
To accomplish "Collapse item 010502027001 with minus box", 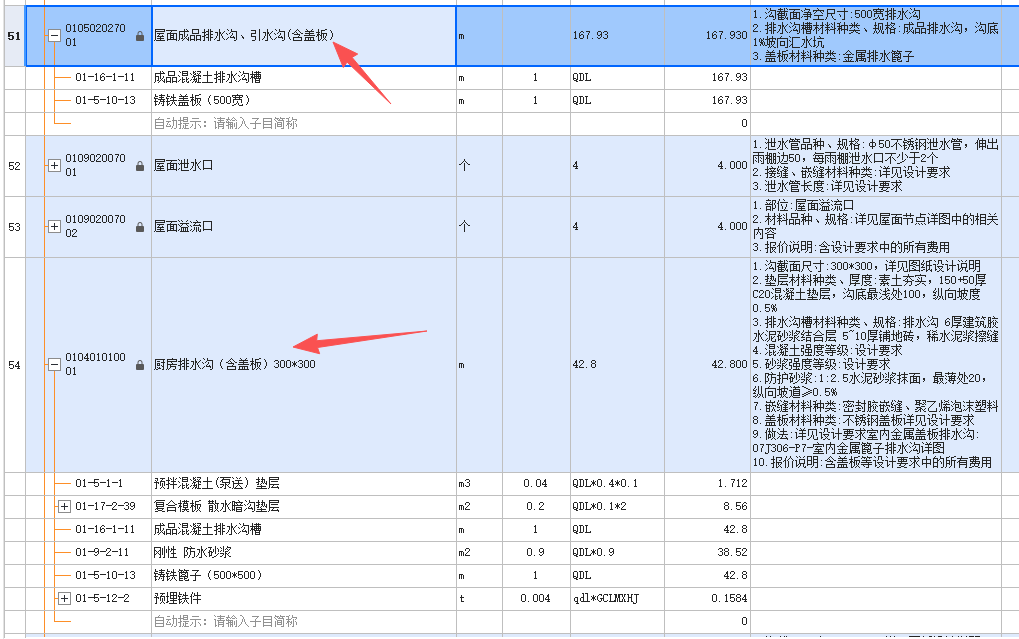I will pyautogui.click(x=55, y=36).
